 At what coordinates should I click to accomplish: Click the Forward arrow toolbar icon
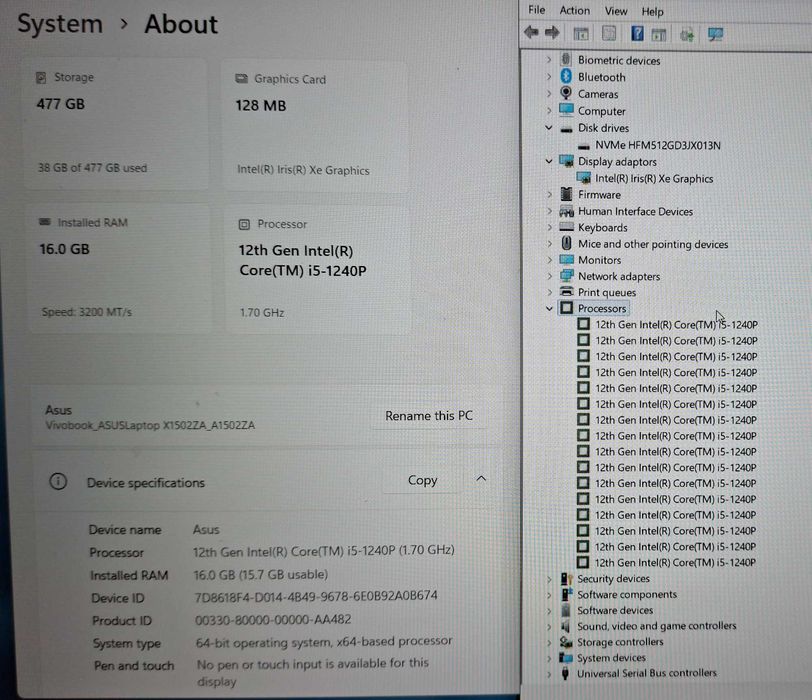(552, 33)
